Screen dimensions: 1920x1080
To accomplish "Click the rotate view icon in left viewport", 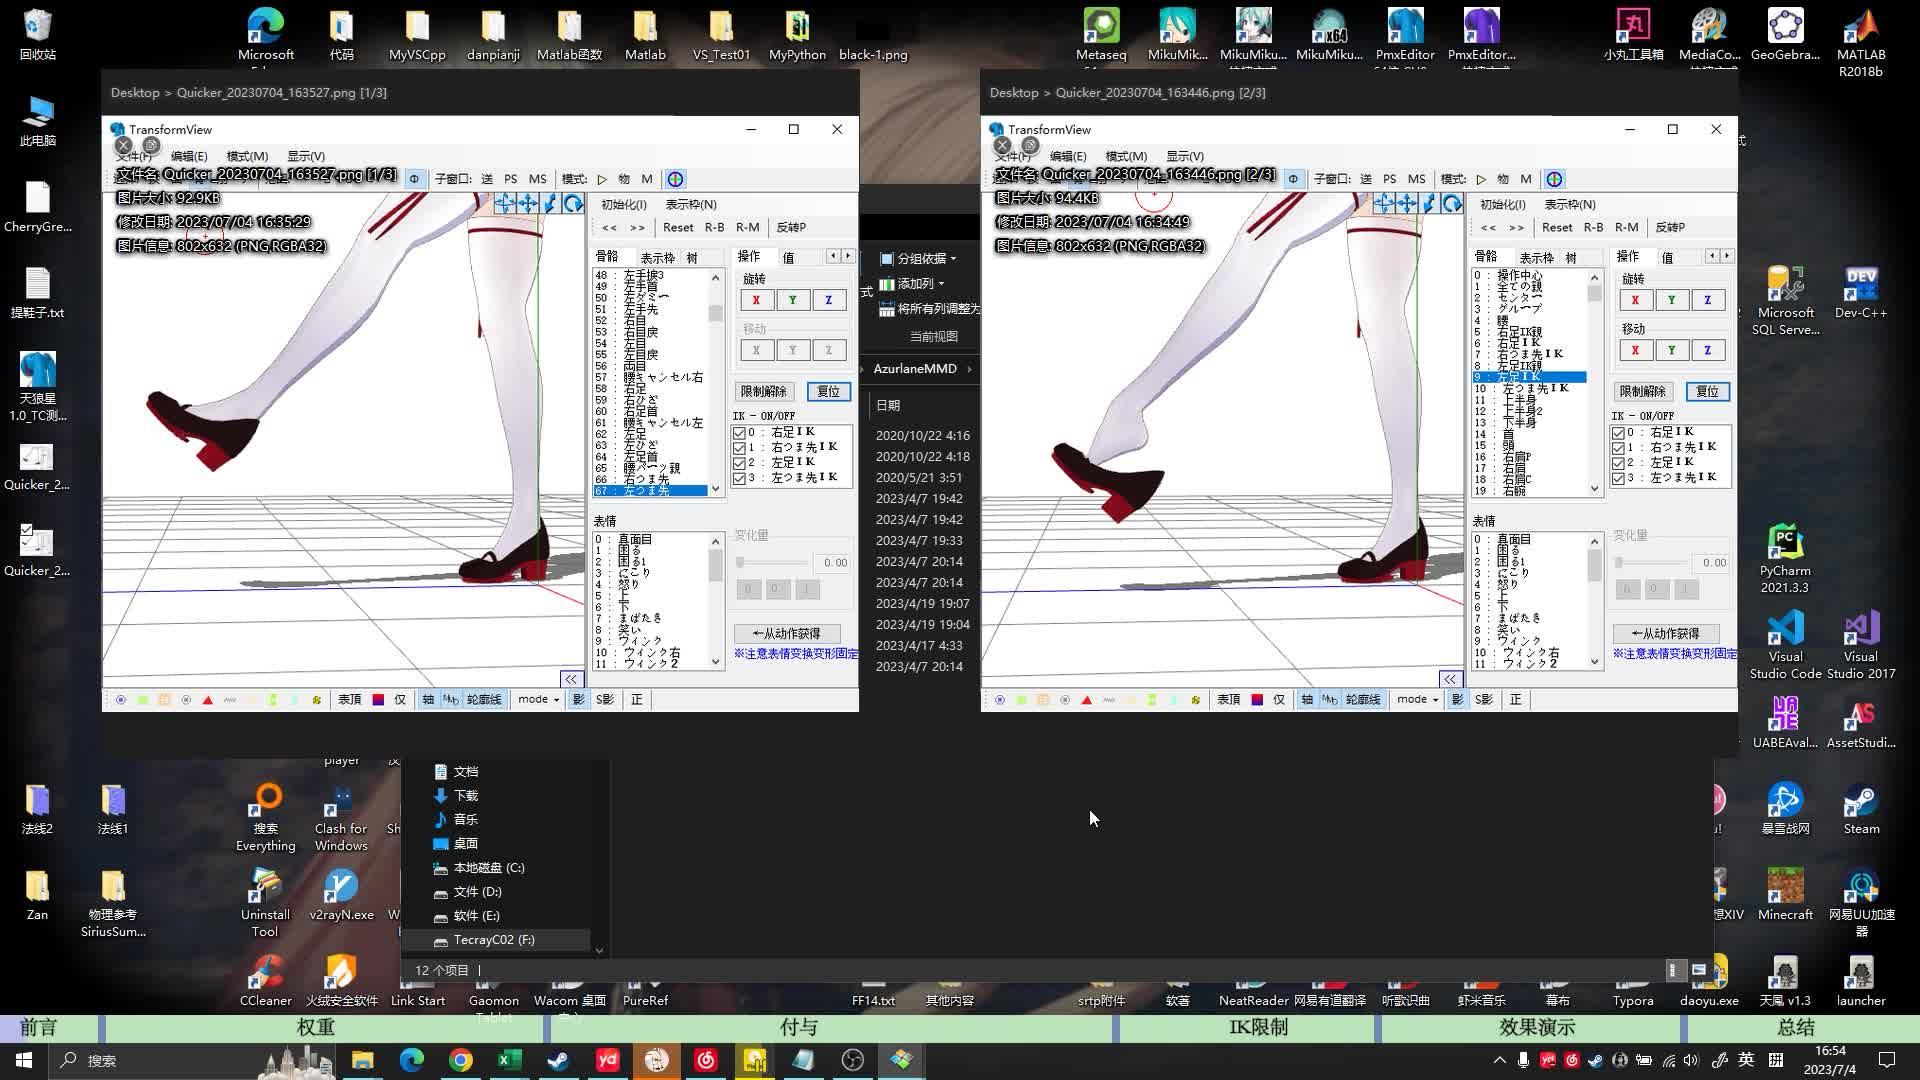I will click(x=573, y=204).
